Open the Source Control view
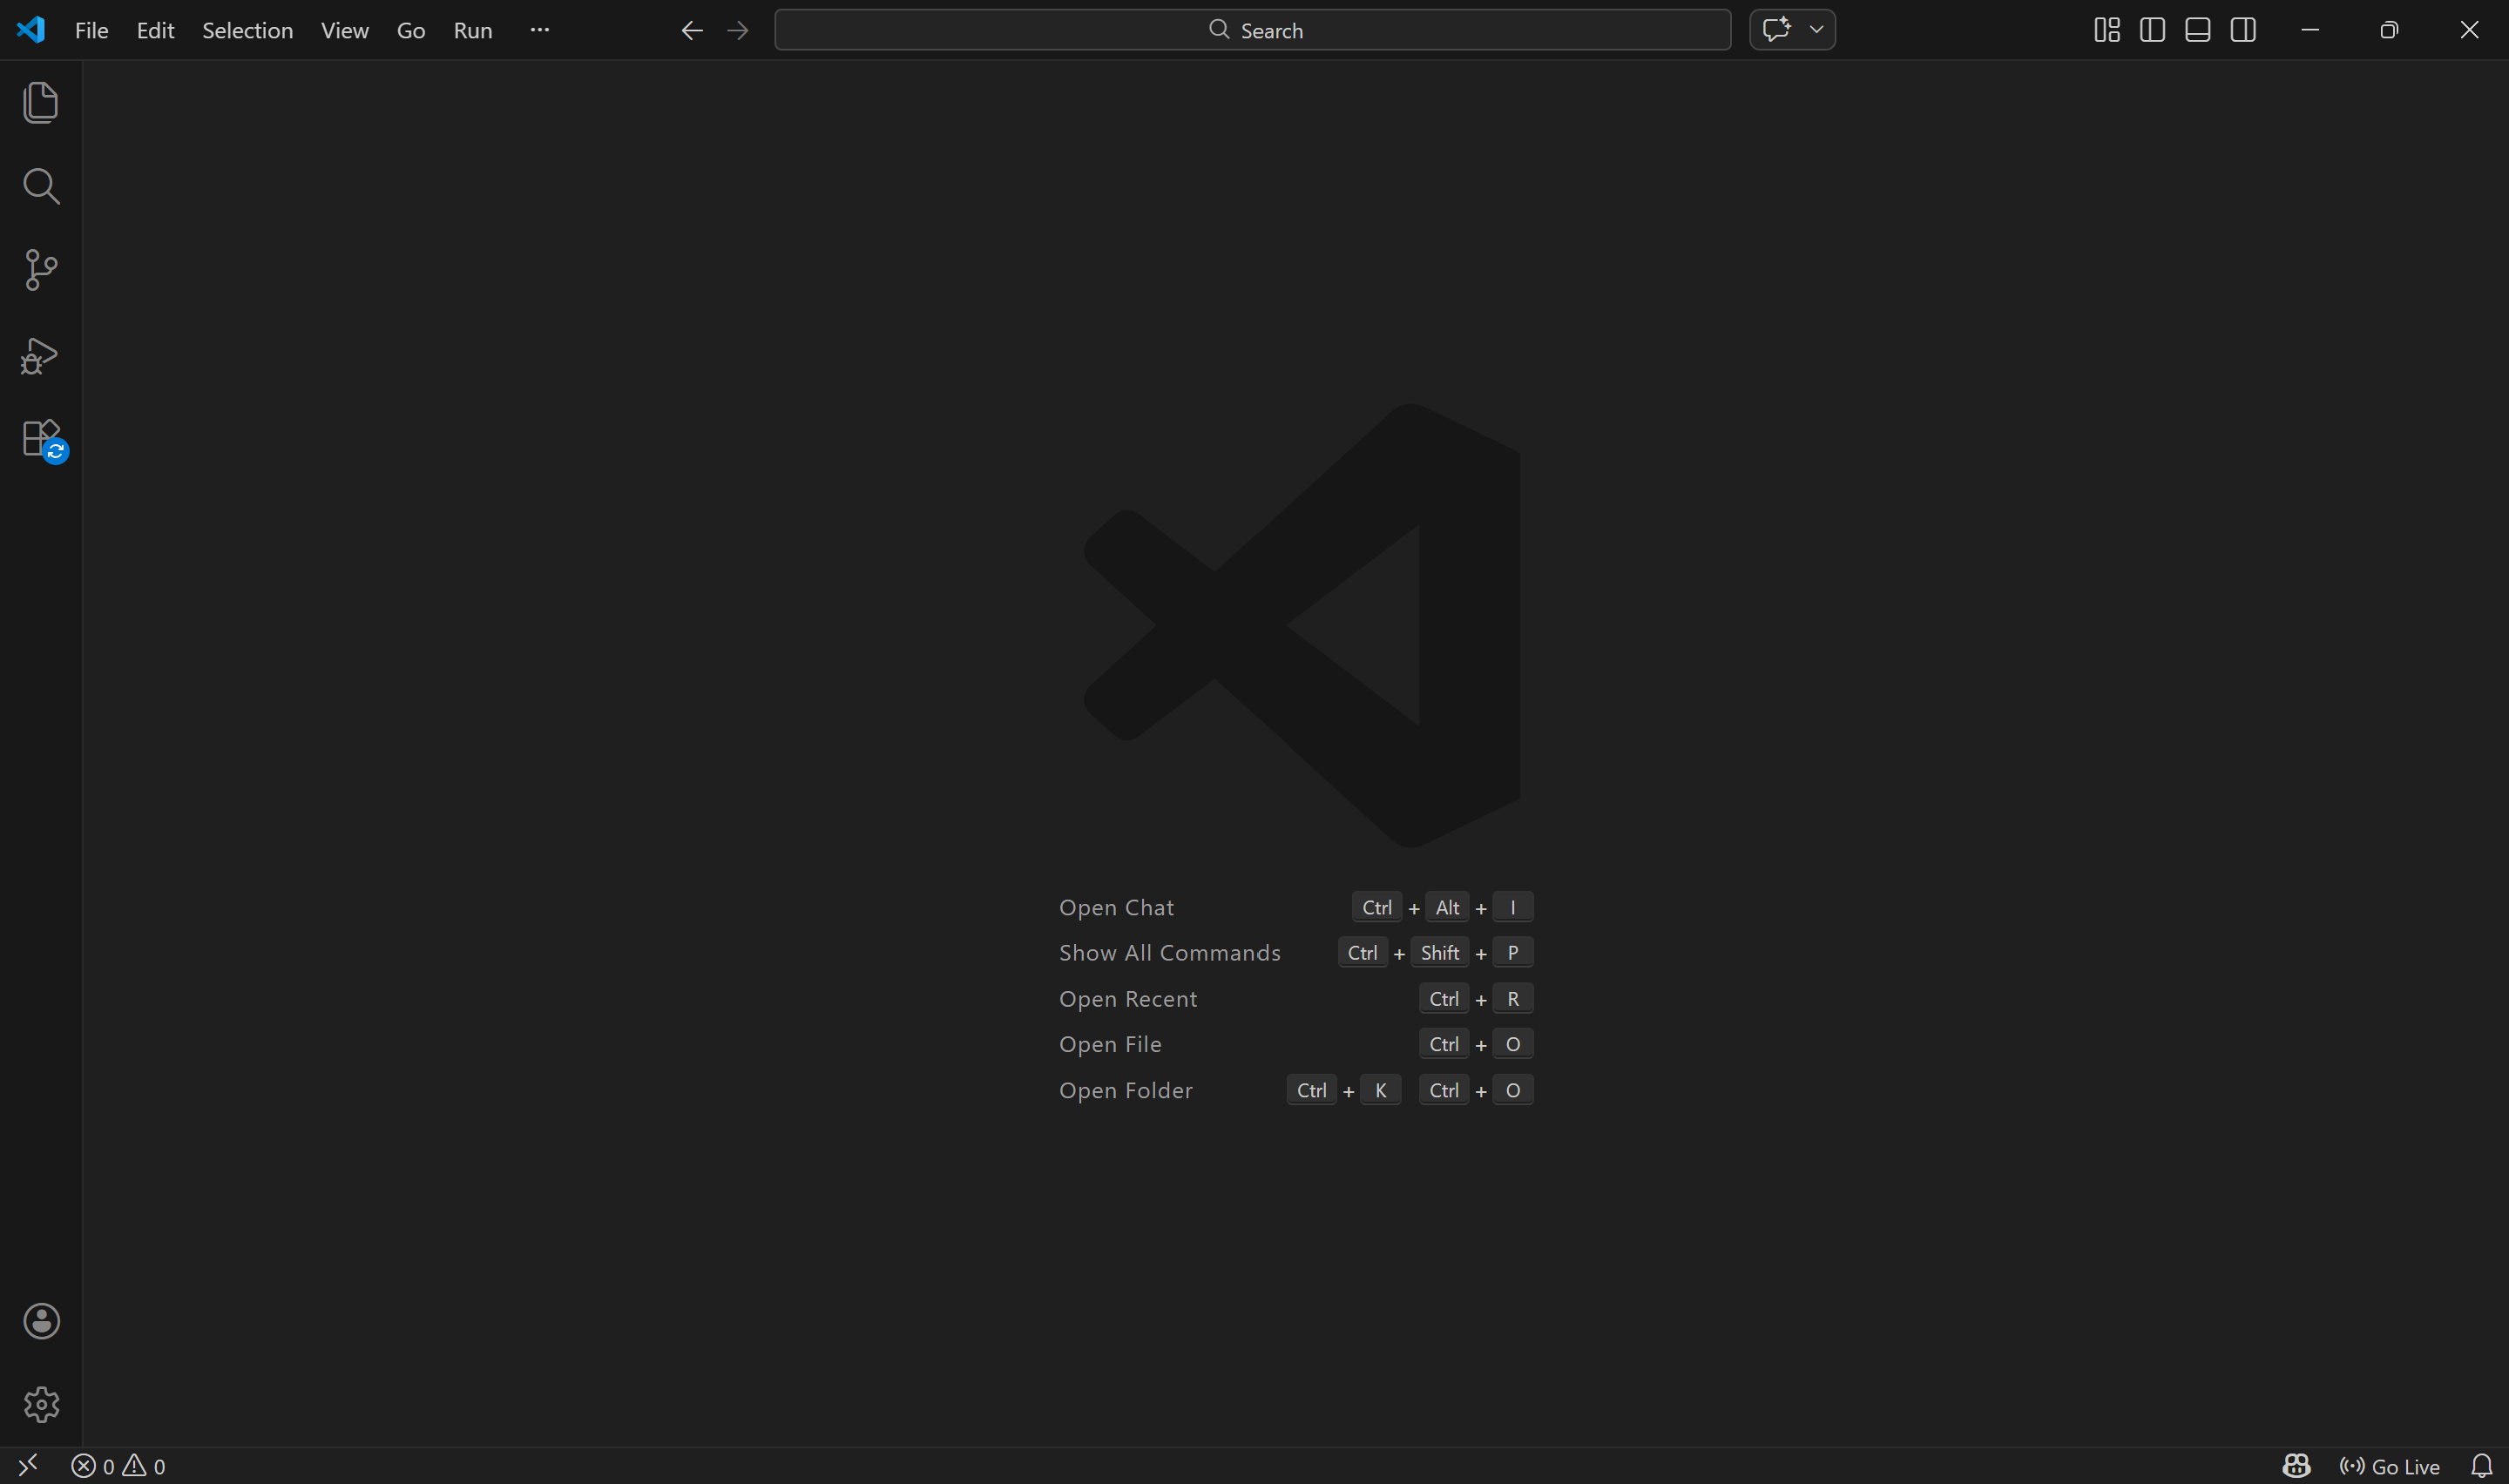The image size is (2509, 1484). point(41,270)
